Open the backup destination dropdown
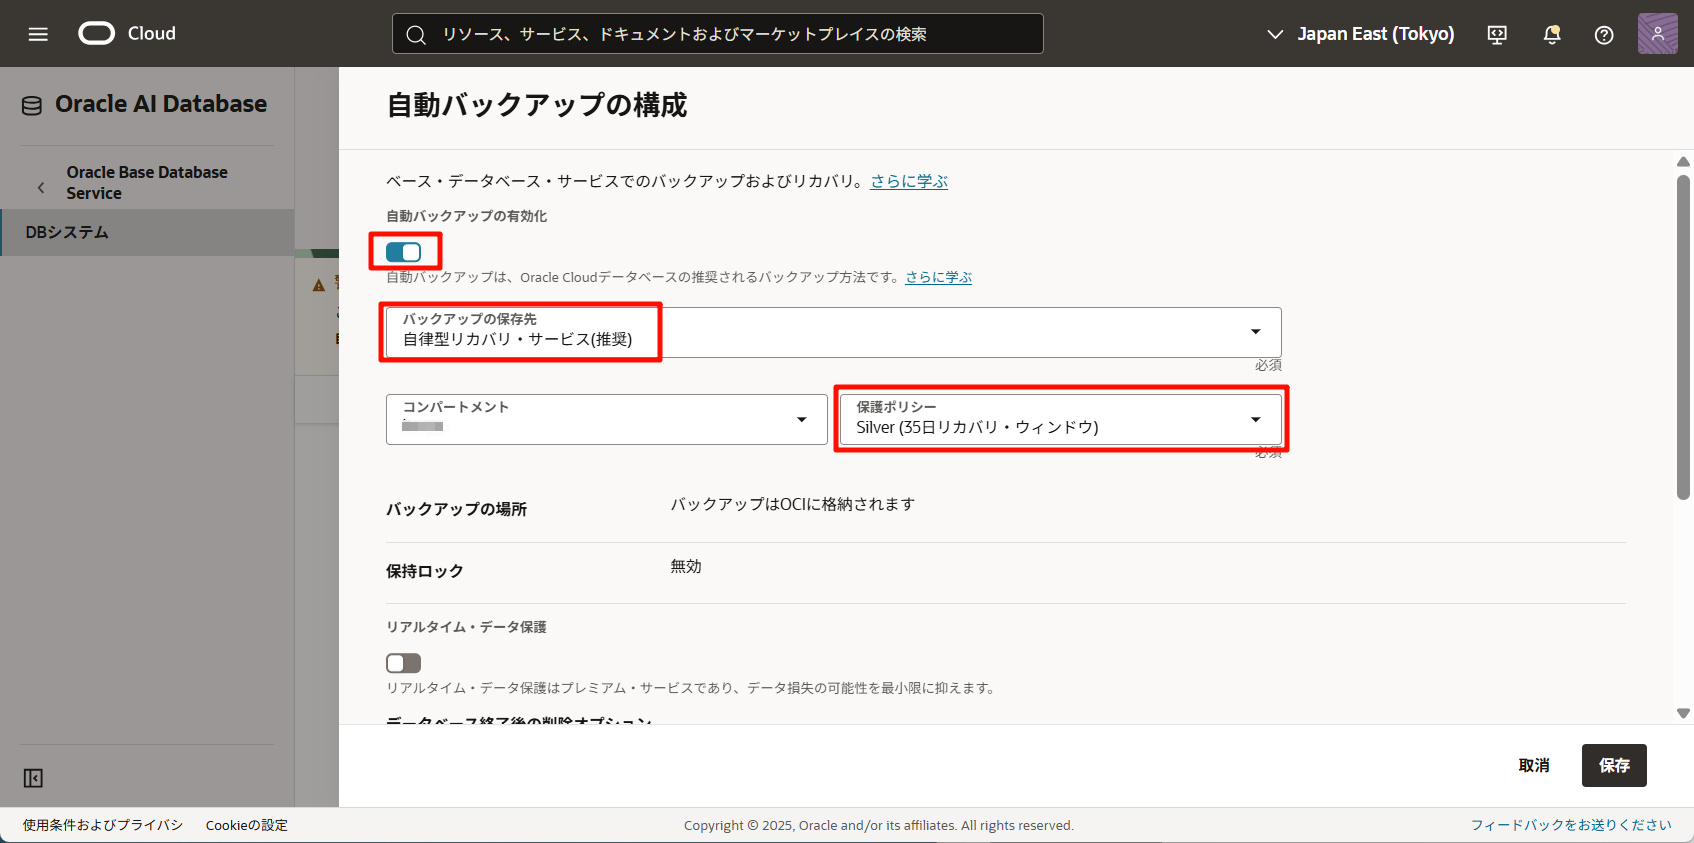Image resolution: width=1694 pixels, height=843 pixels. (x=834, y=332)
